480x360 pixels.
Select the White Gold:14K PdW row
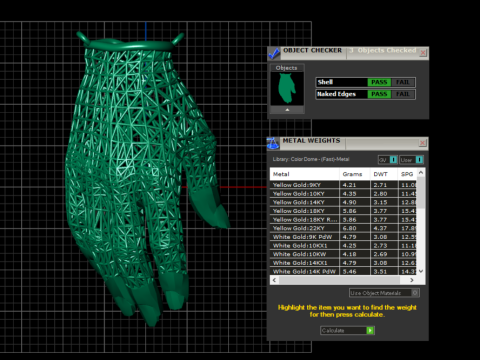343,271
